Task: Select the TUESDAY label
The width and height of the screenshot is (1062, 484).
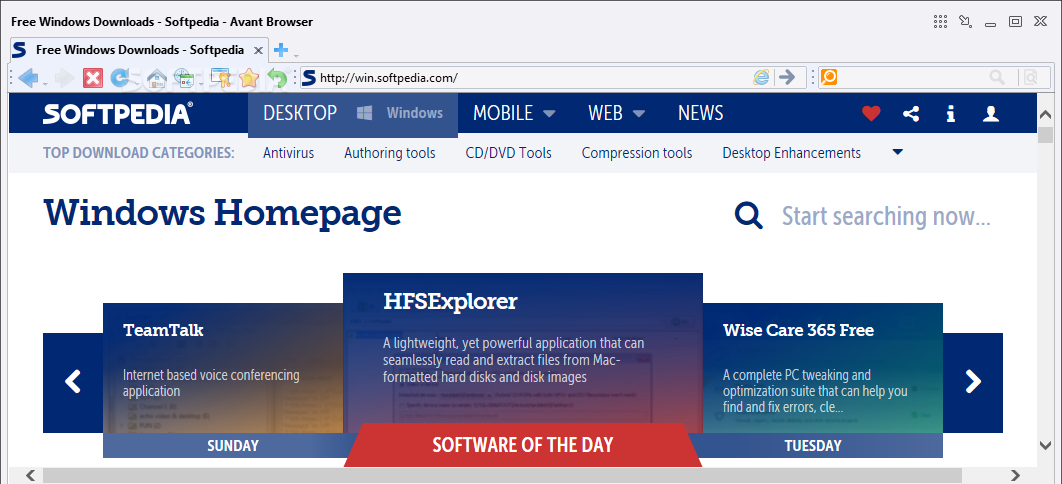Action: coord(813,445)
